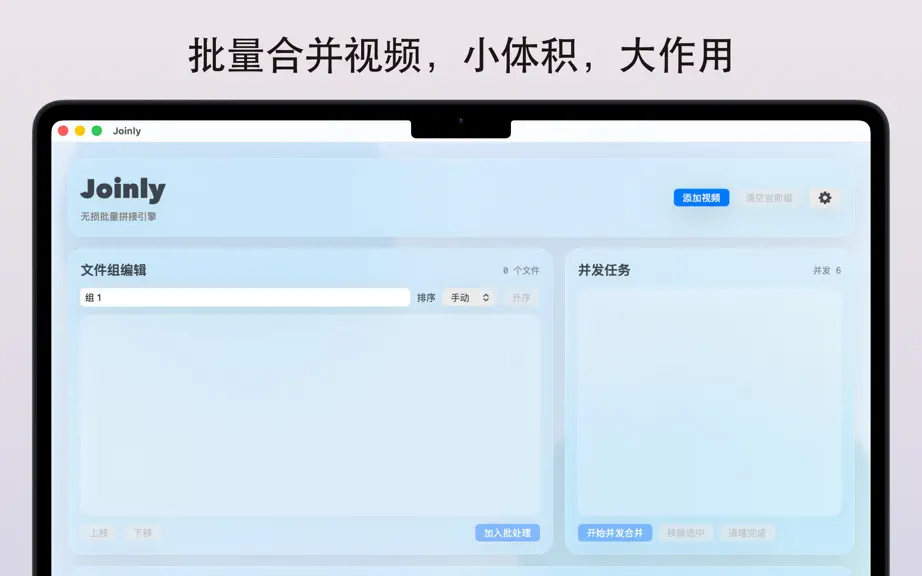
Task: Click the 上移 move up button
Action: tap(99, 533)
